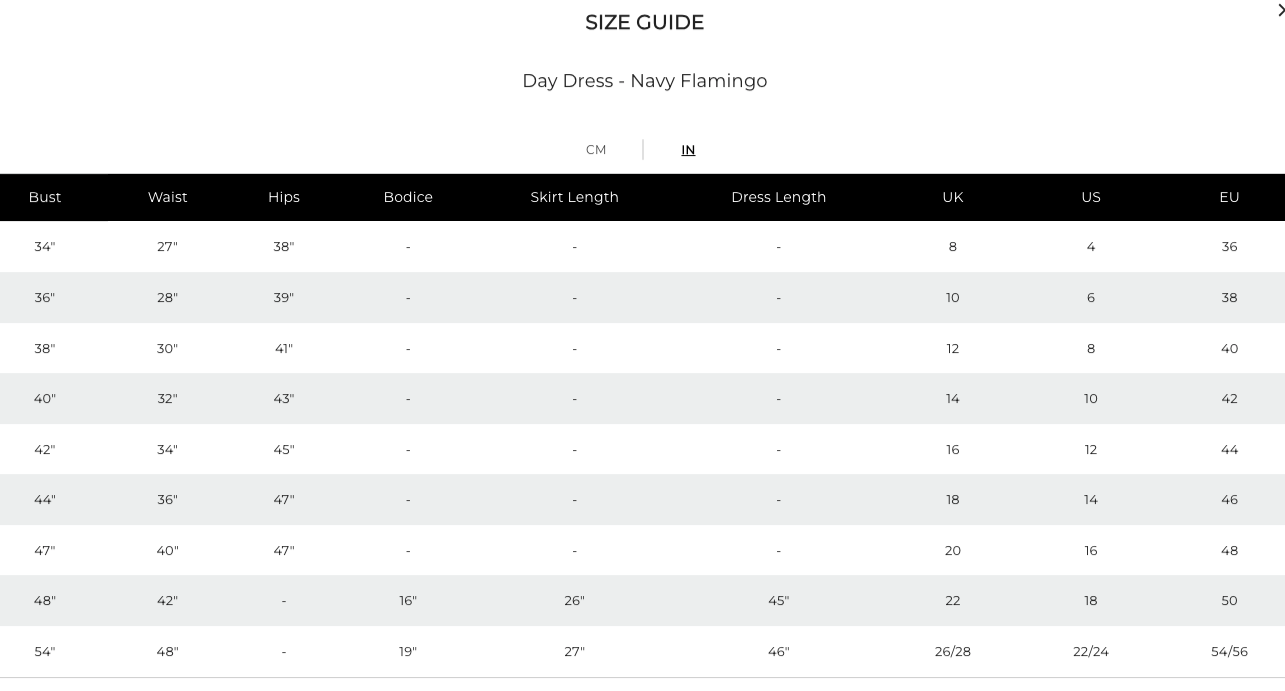The image size is (1285, 691).
Task: Click the Dress Length column header
Action: [x=778, y=197]
